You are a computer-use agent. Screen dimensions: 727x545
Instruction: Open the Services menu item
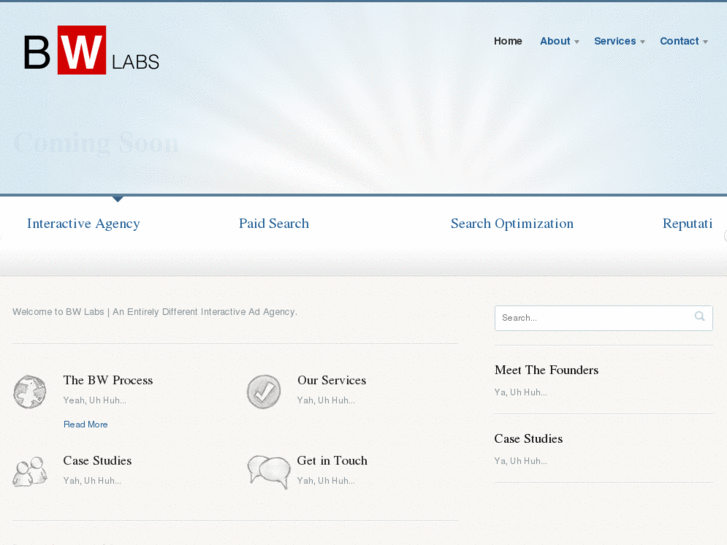[615, 41]
